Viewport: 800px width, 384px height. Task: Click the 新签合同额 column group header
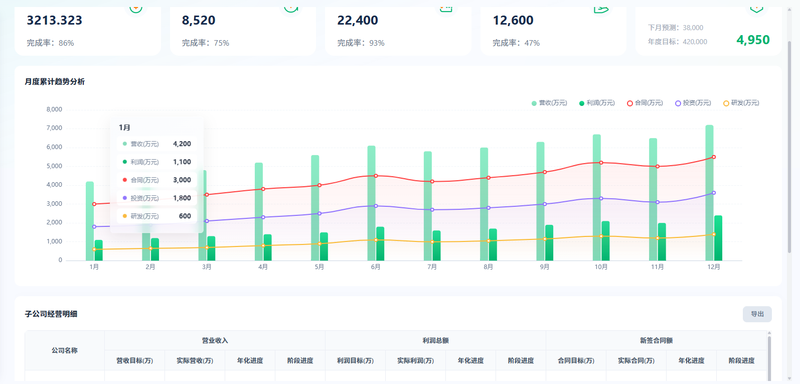[656, 340]
